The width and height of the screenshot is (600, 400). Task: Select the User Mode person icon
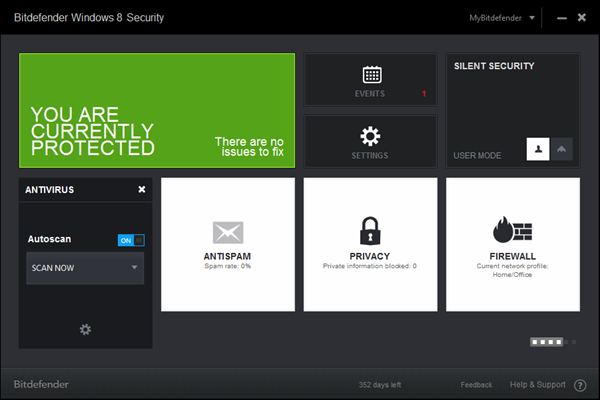pyautogui.click(x=538, y=149)
